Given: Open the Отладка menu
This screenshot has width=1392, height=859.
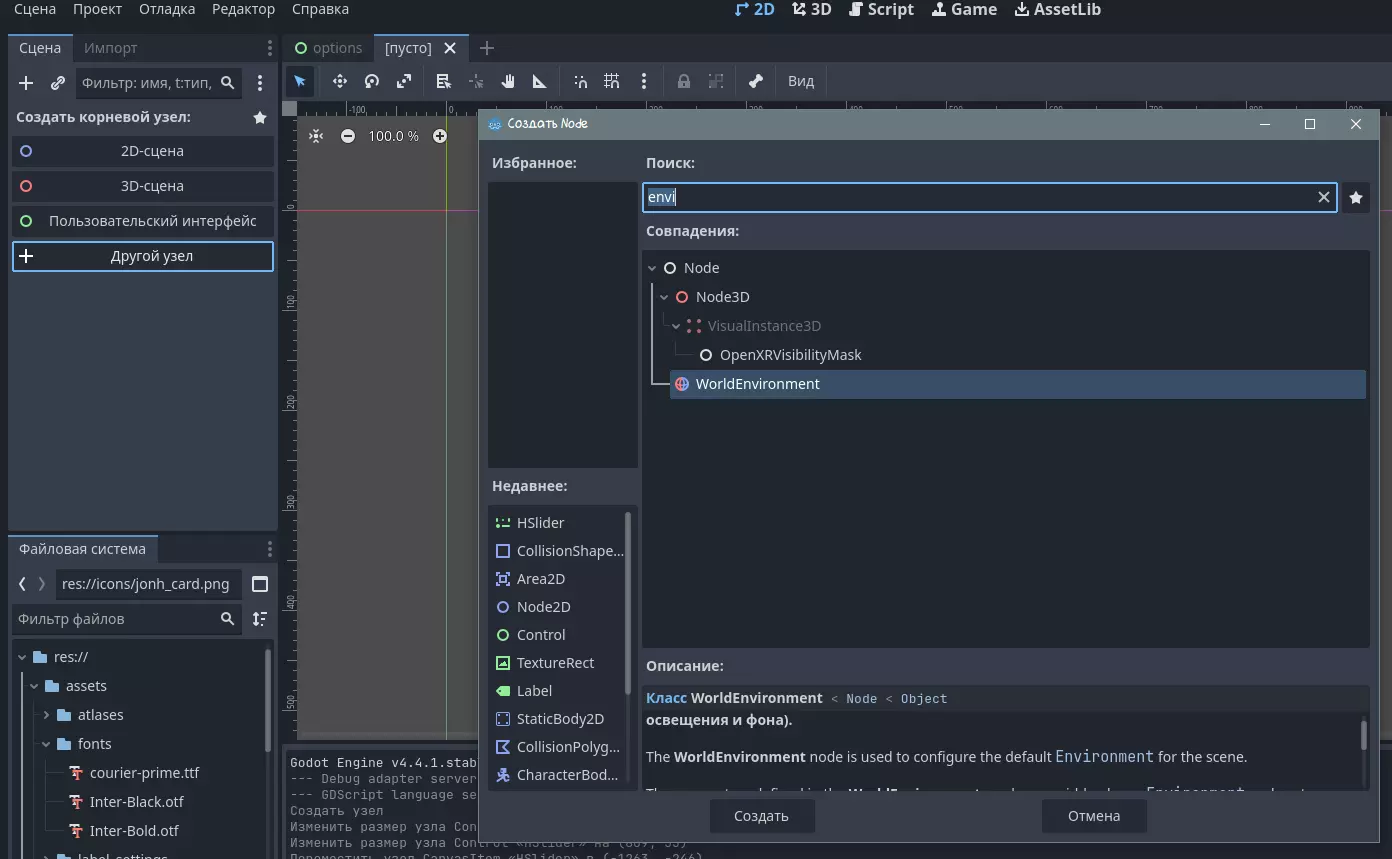Looking at the screenshot, I should point(167,9).
